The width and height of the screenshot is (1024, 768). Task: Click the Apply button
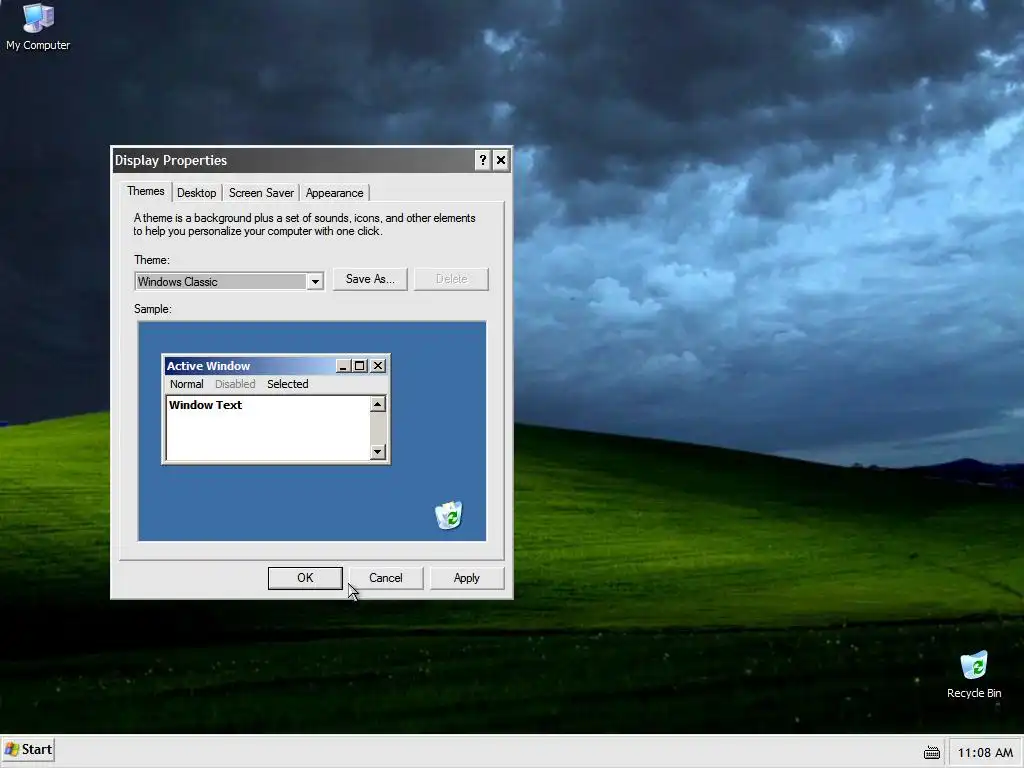(467, 578)
